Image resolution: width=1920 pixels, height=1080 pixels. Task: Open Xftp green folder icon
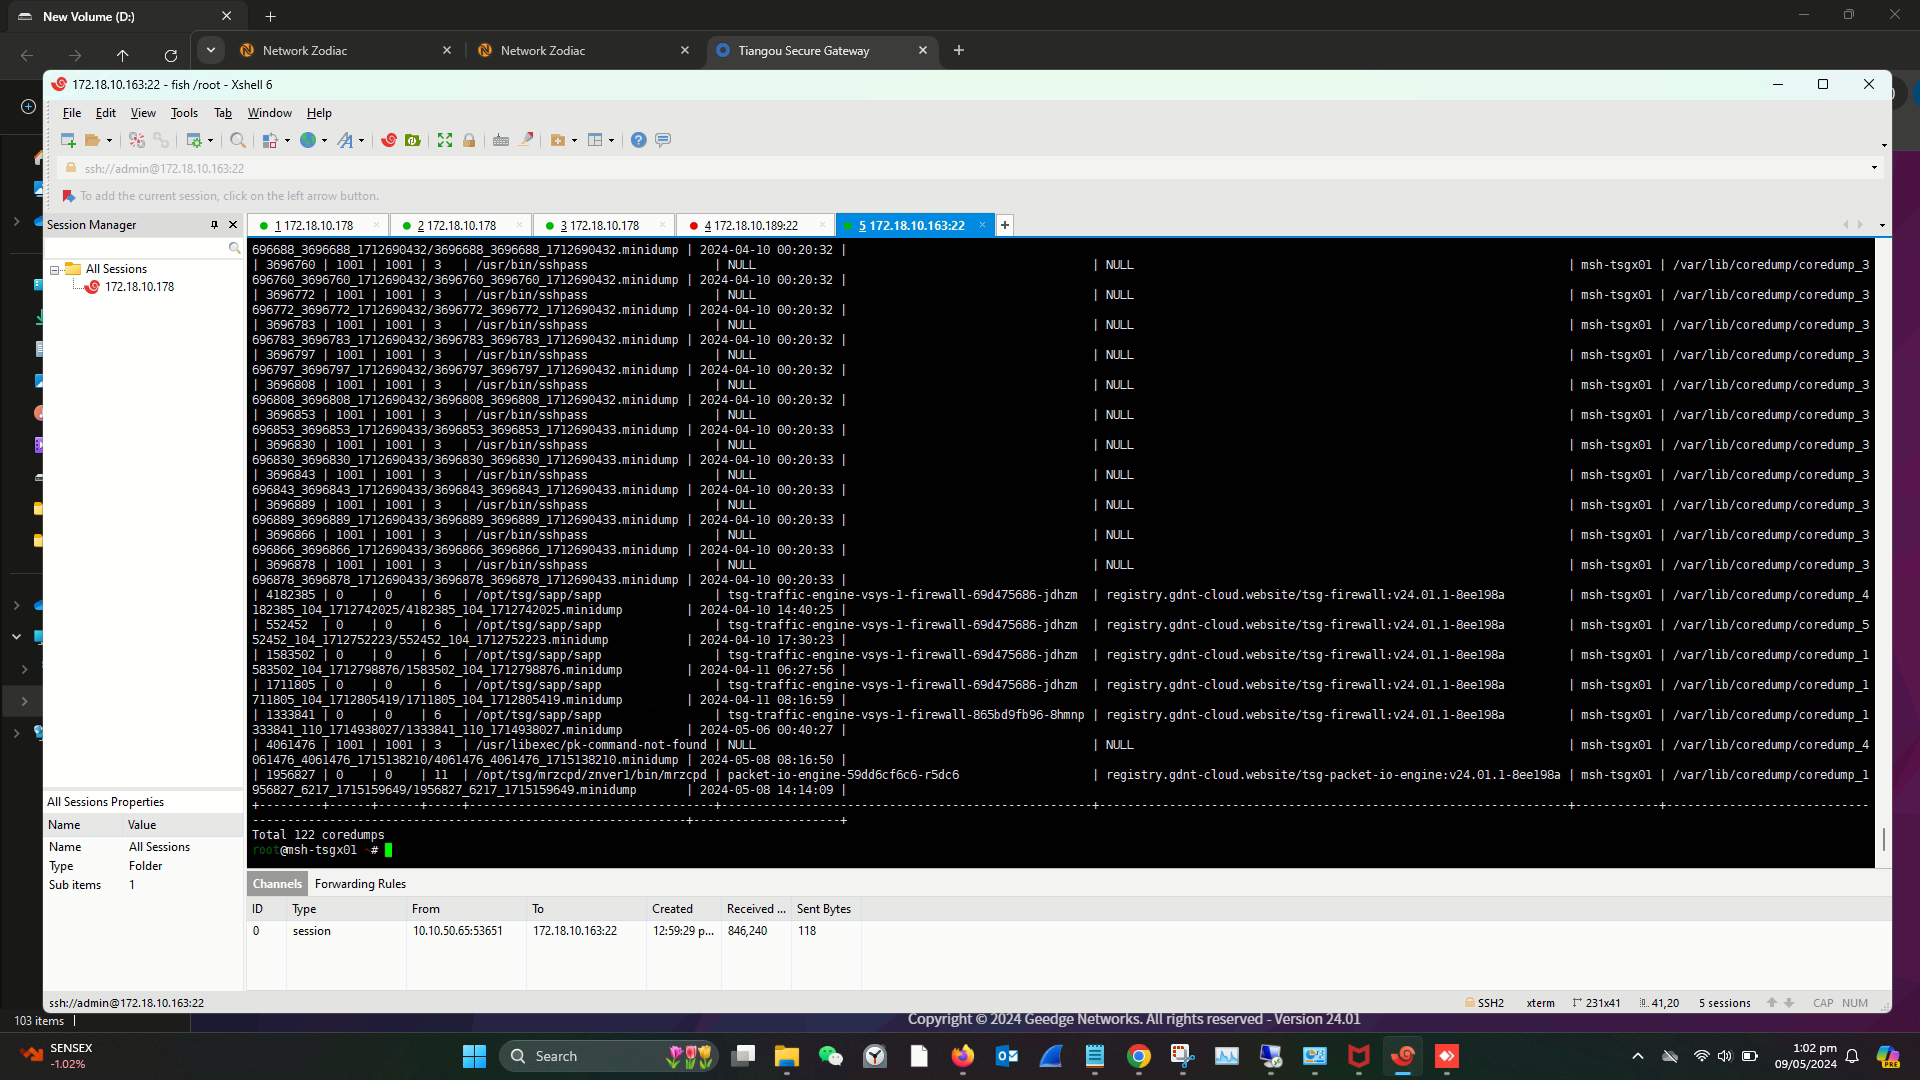coord(413,140)
